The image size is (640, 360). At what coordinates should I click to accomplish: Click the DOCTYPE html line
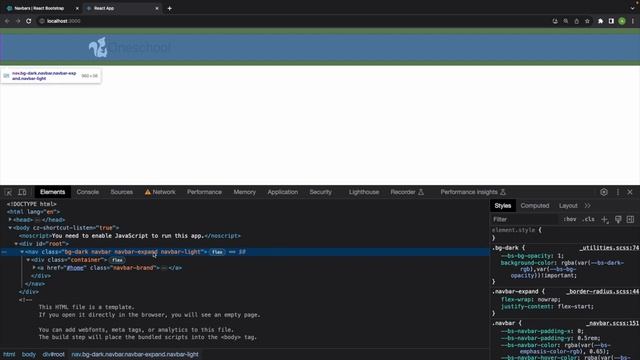coord(31,204)
